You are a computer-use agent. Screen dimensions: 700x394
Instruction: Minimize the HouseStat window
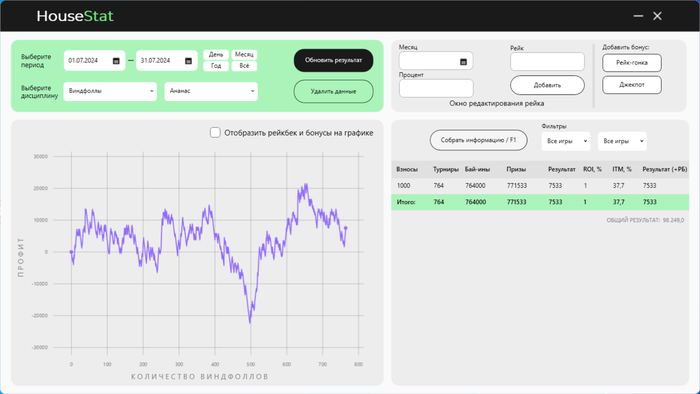[638, 16]
